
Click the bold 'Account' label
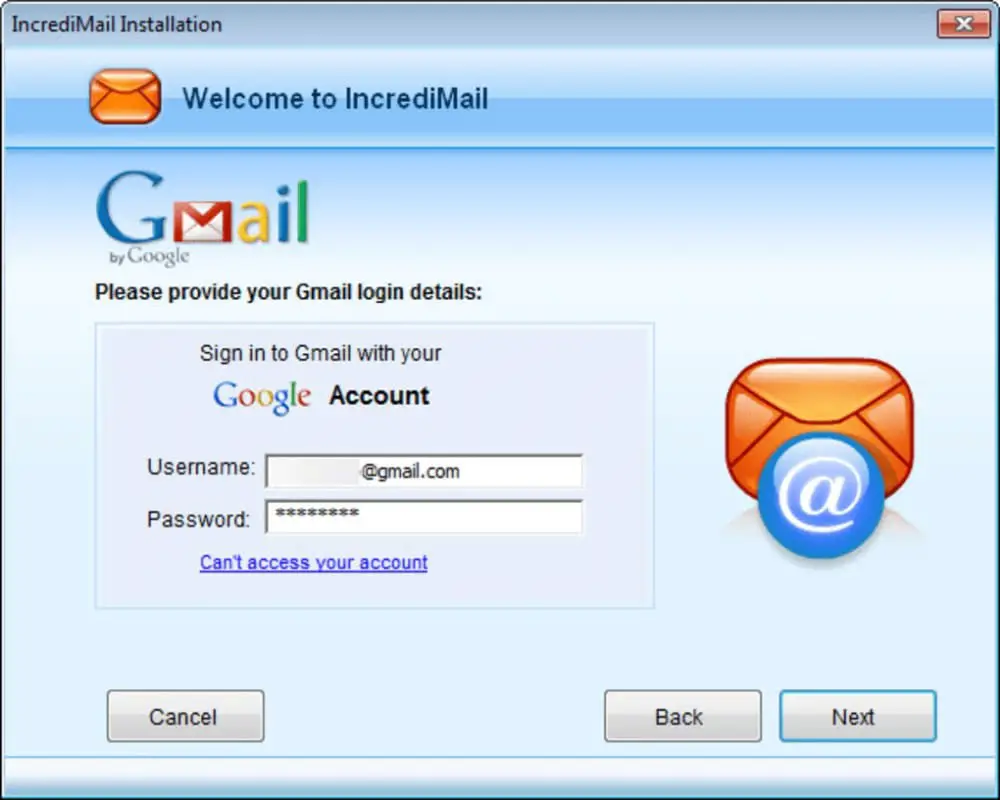point(379,396)
